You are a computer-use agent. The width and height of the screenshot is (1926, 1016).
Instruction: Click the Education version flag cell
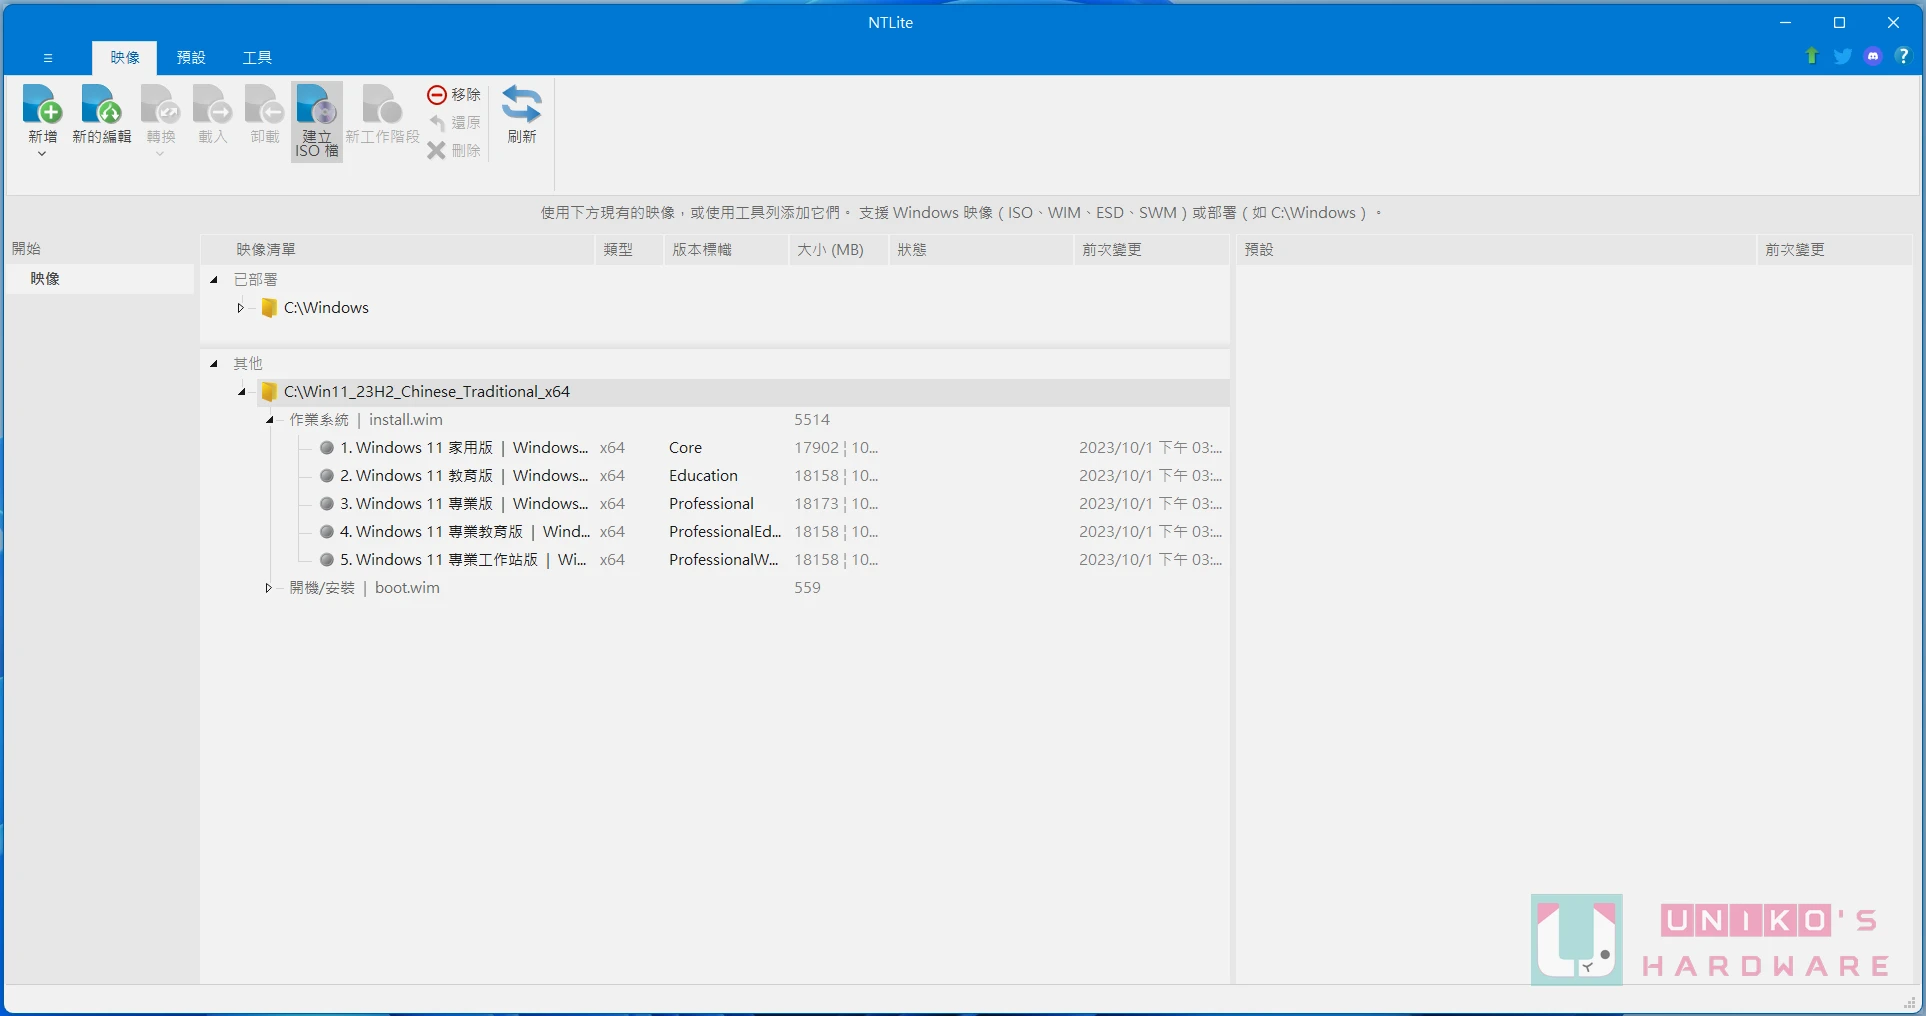[x=704, y=476]
